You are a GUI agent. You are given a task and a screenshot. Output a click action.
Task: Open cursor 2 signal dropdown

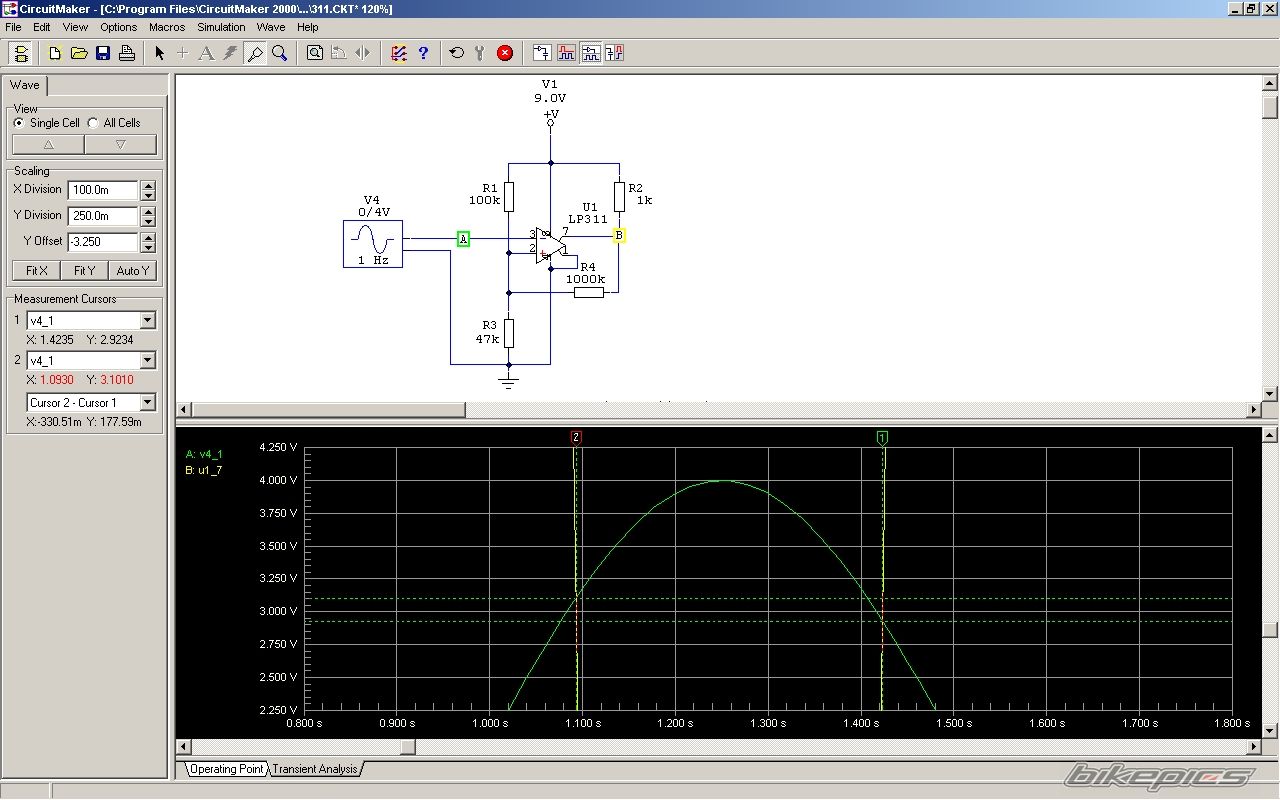(148, 360)
